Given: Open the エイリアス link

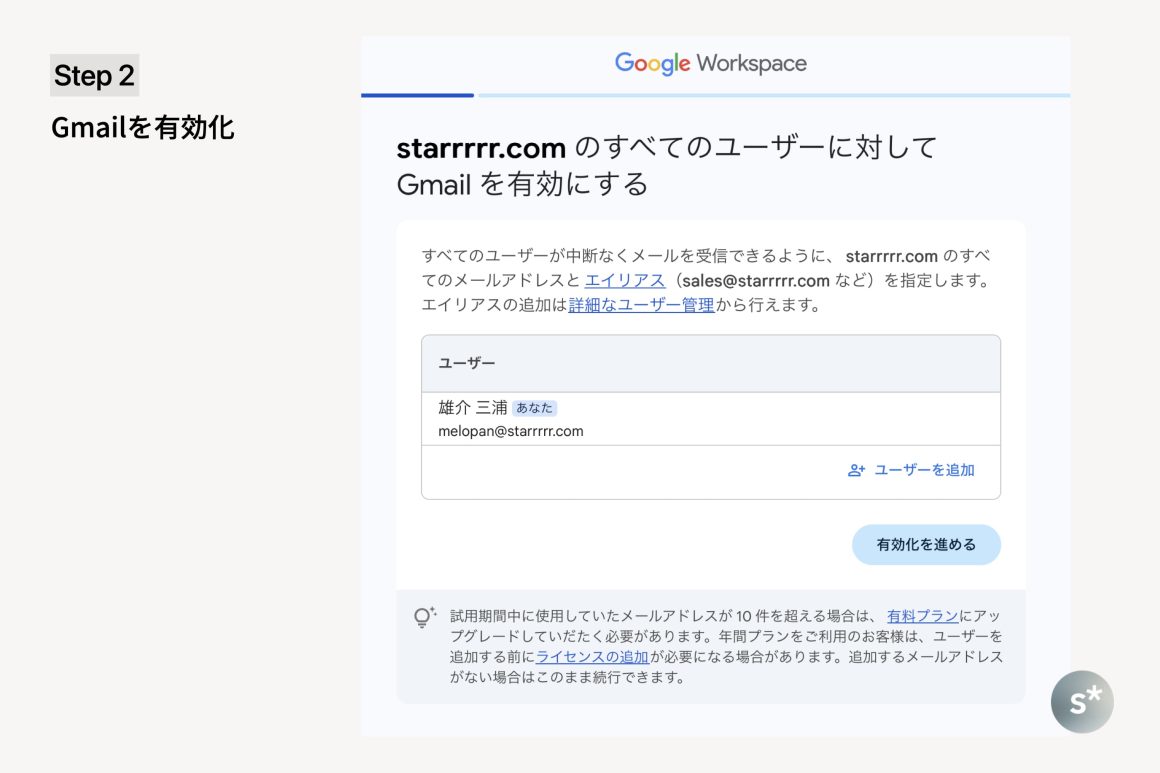Looking at the screenshot, I should (625, 281).
